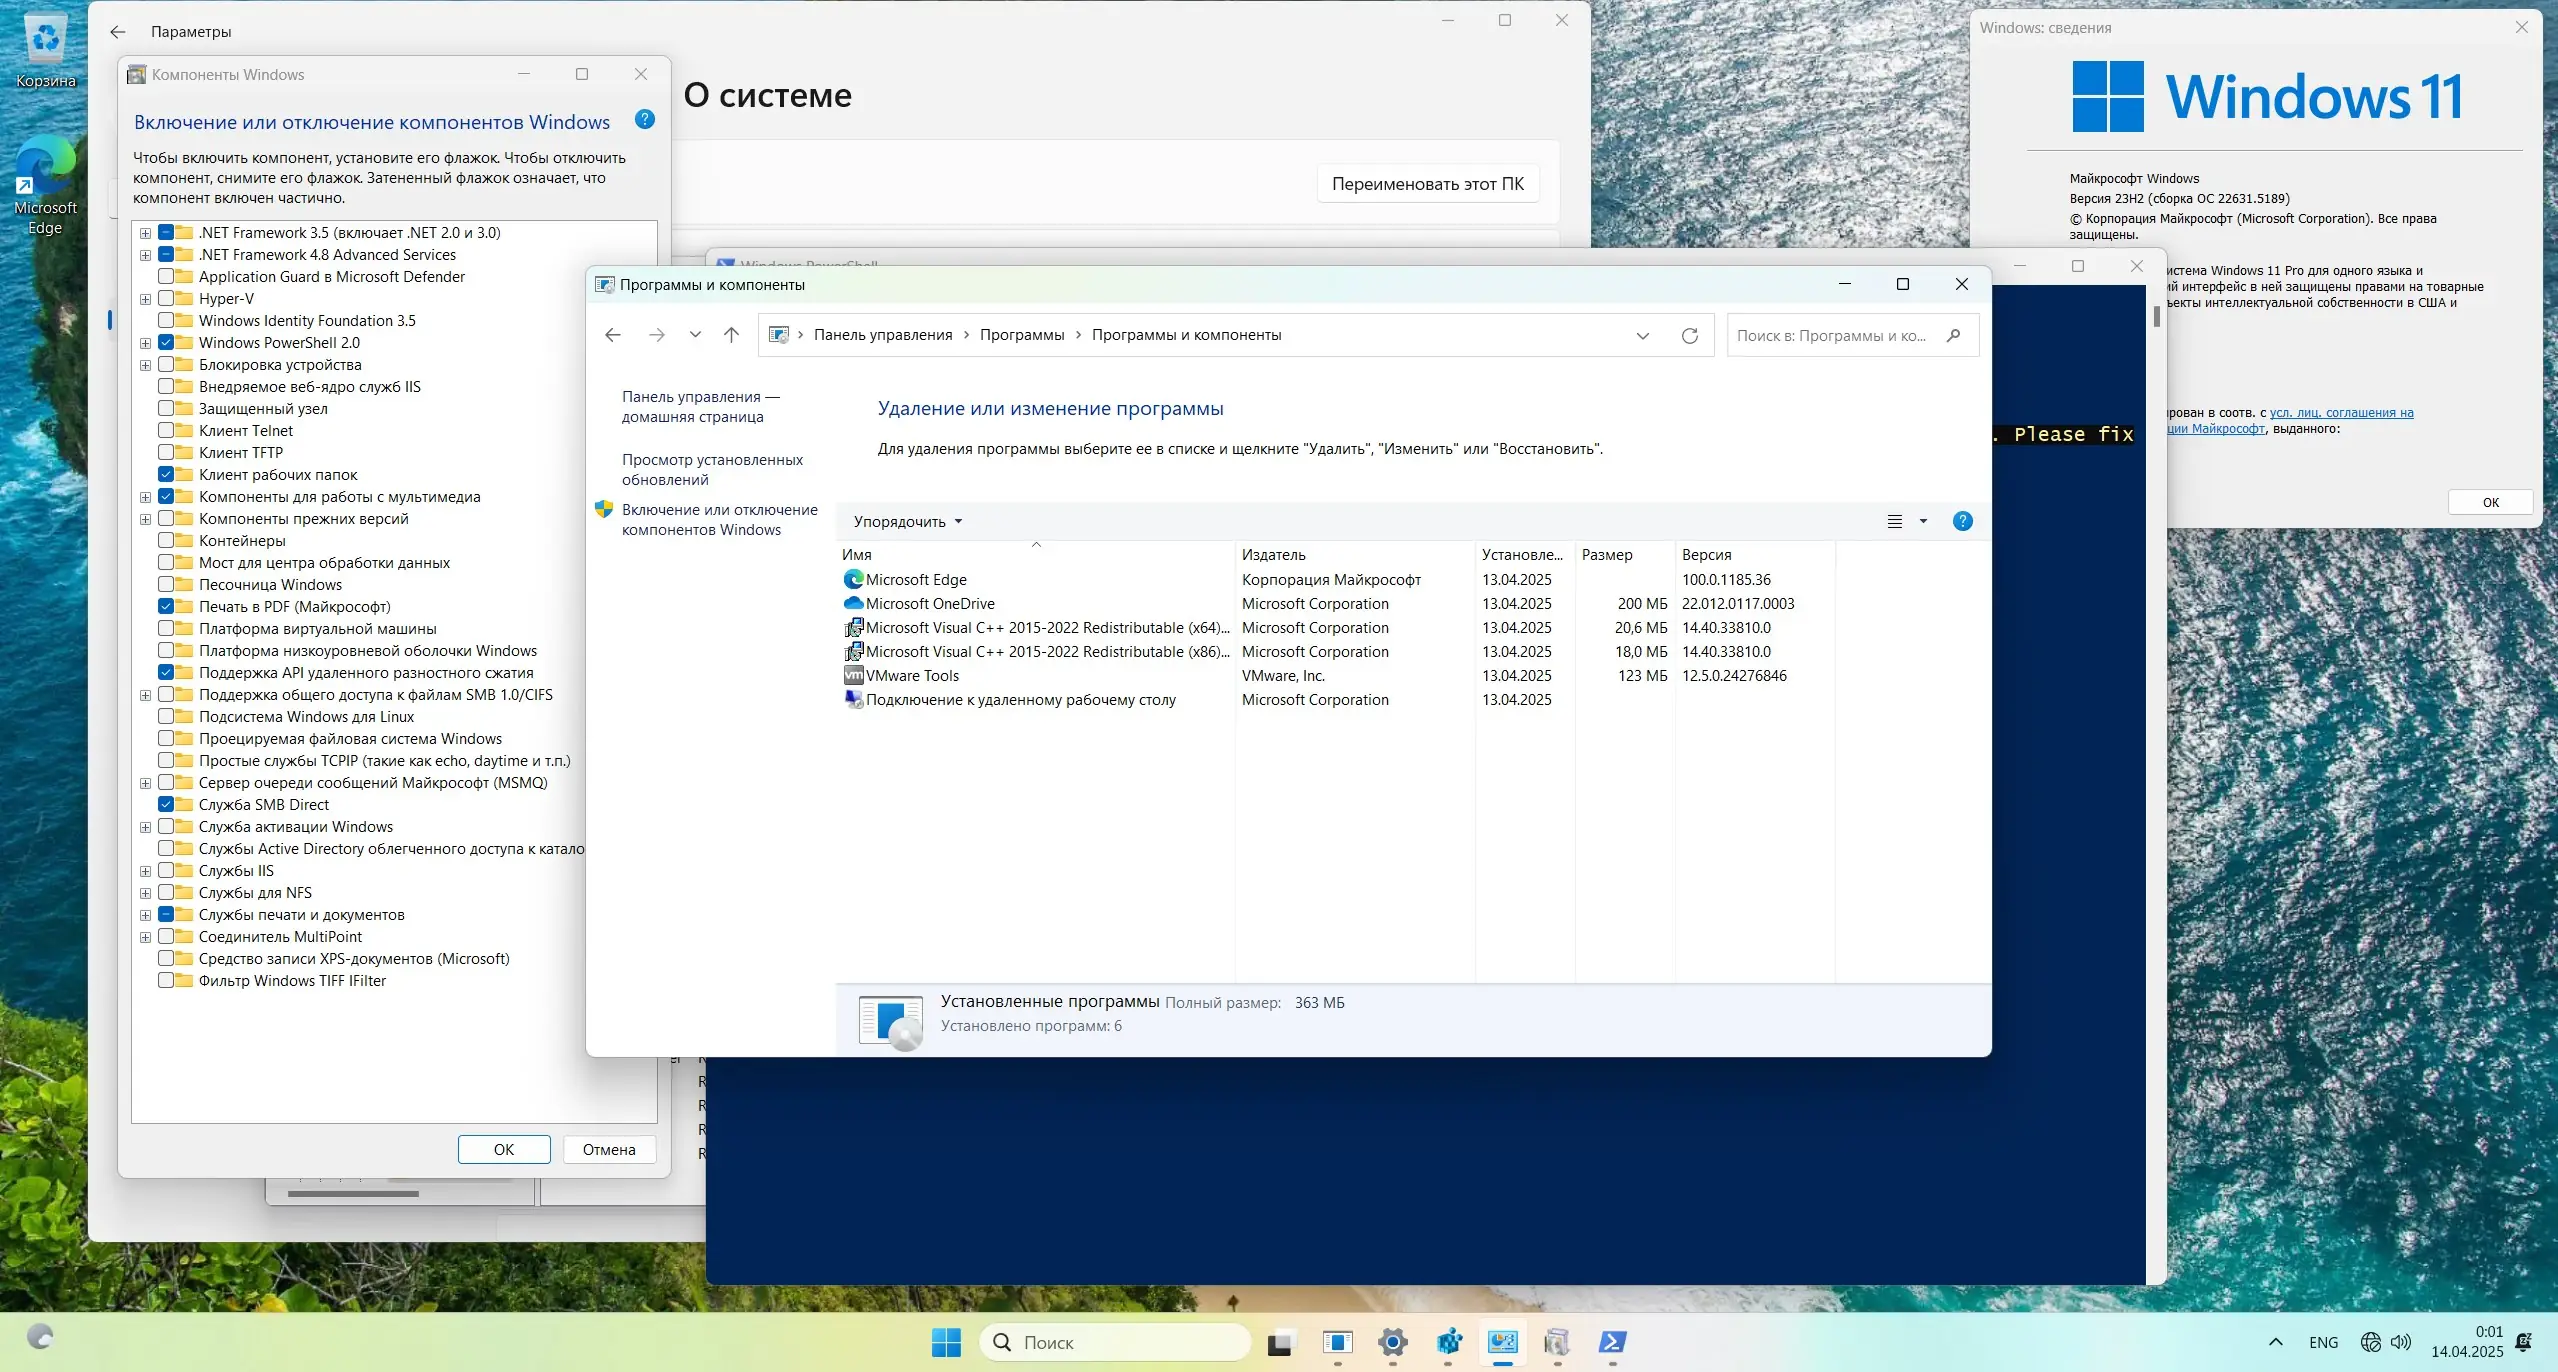This screenshot has width=2558, height=1372.
Task: Click the refresh icon in address bar
Action: 1689,336
